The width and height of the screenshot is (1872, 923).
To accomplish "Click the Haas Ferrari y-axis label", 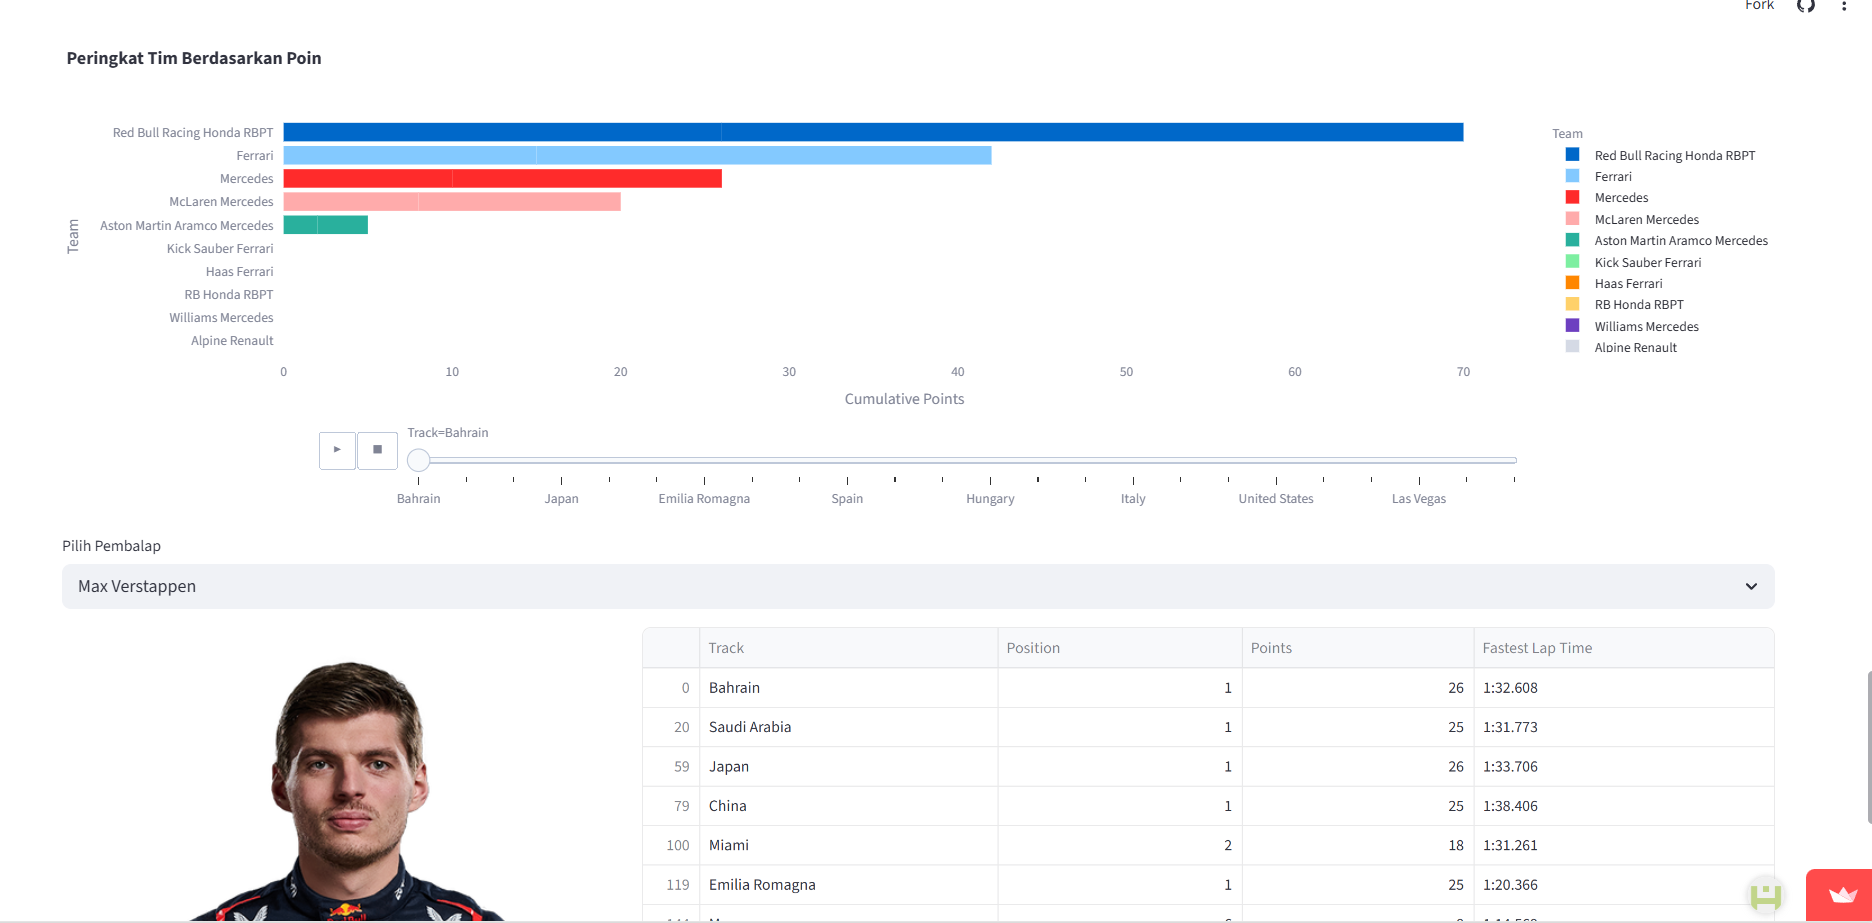I will (x=239, y=272).
